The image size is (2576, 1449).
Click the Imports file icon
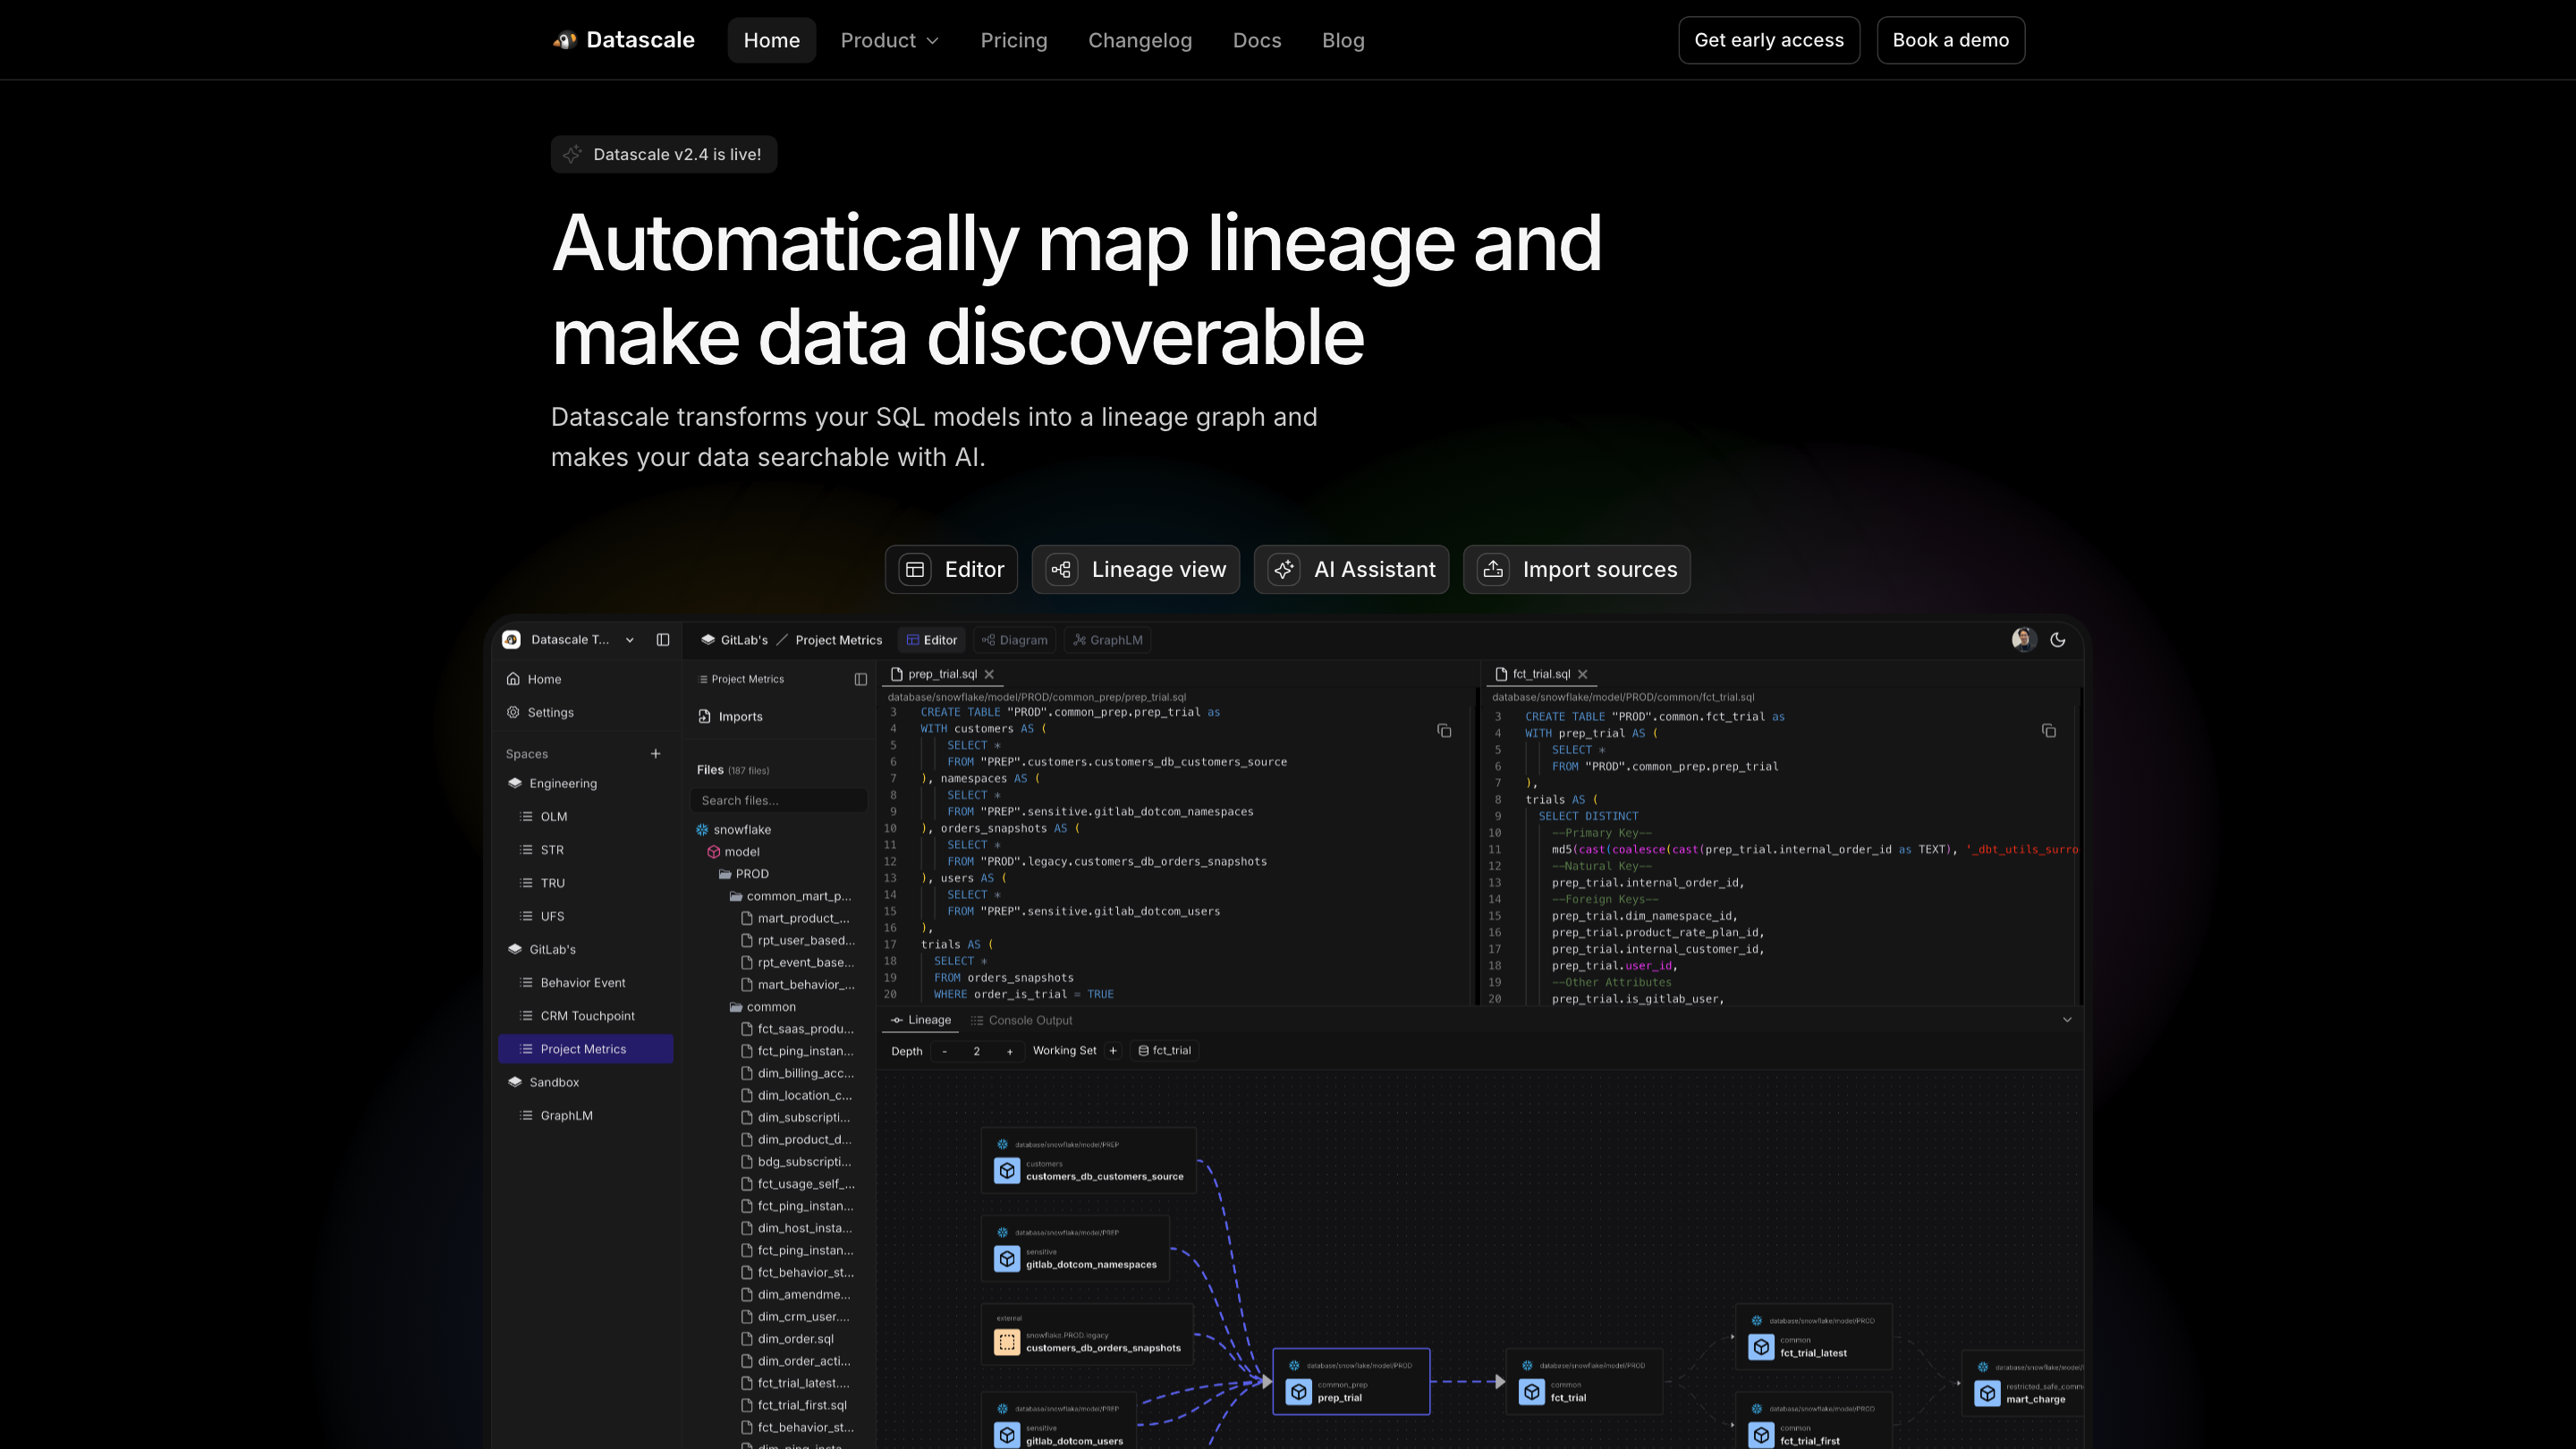pos(705,717)
